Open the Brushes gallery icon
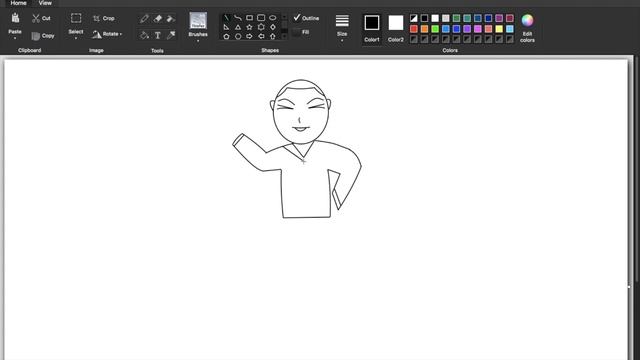The width and height of the screenshot is (640, 360). coord(198,20)
